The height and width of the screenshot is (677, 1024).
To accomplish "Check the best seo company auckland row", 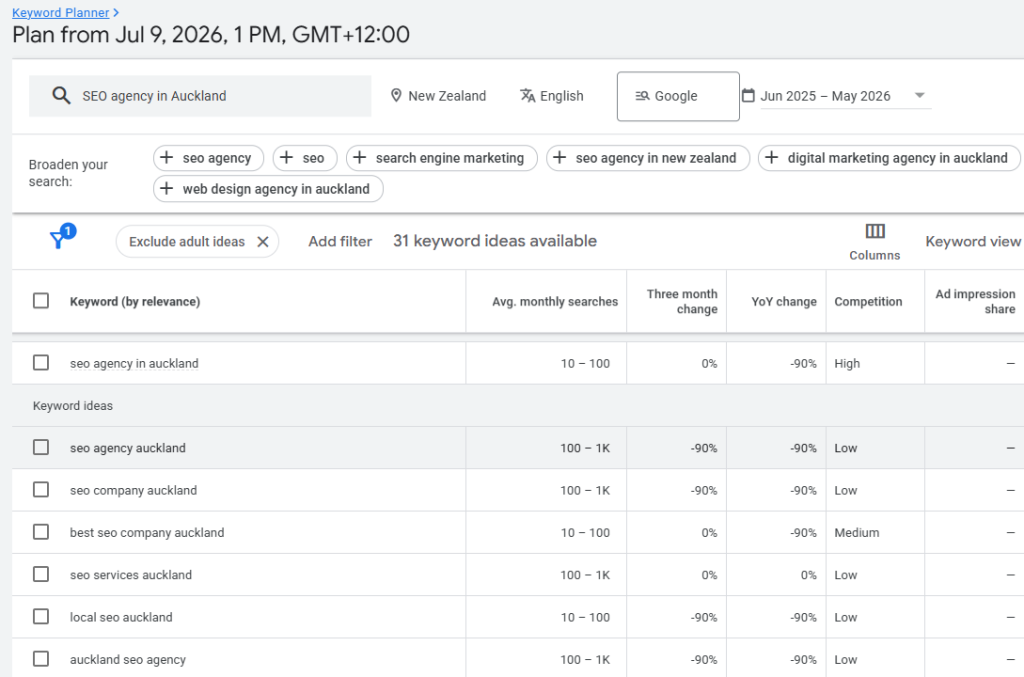I will 41,532.
